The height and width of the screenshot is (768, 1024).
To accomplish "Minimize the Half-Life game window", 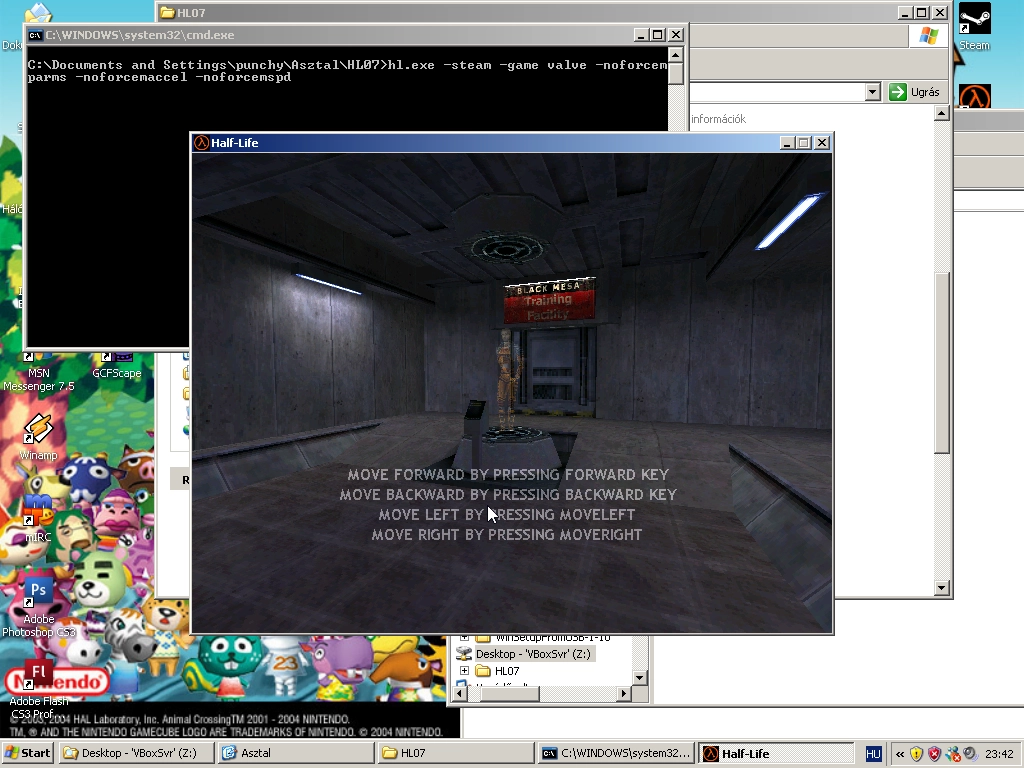I will (x=787, y=143).
